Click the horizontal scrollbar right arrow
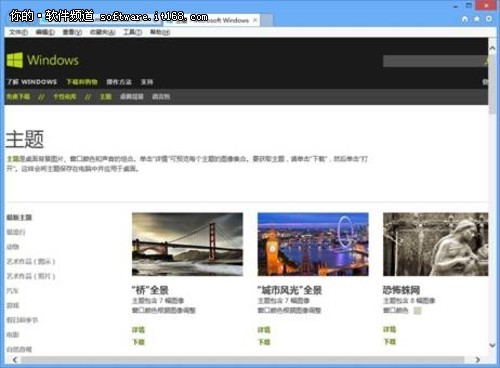The width and height of the screenshot is (500, 368). pyautogui.click(x=477, y=360)
